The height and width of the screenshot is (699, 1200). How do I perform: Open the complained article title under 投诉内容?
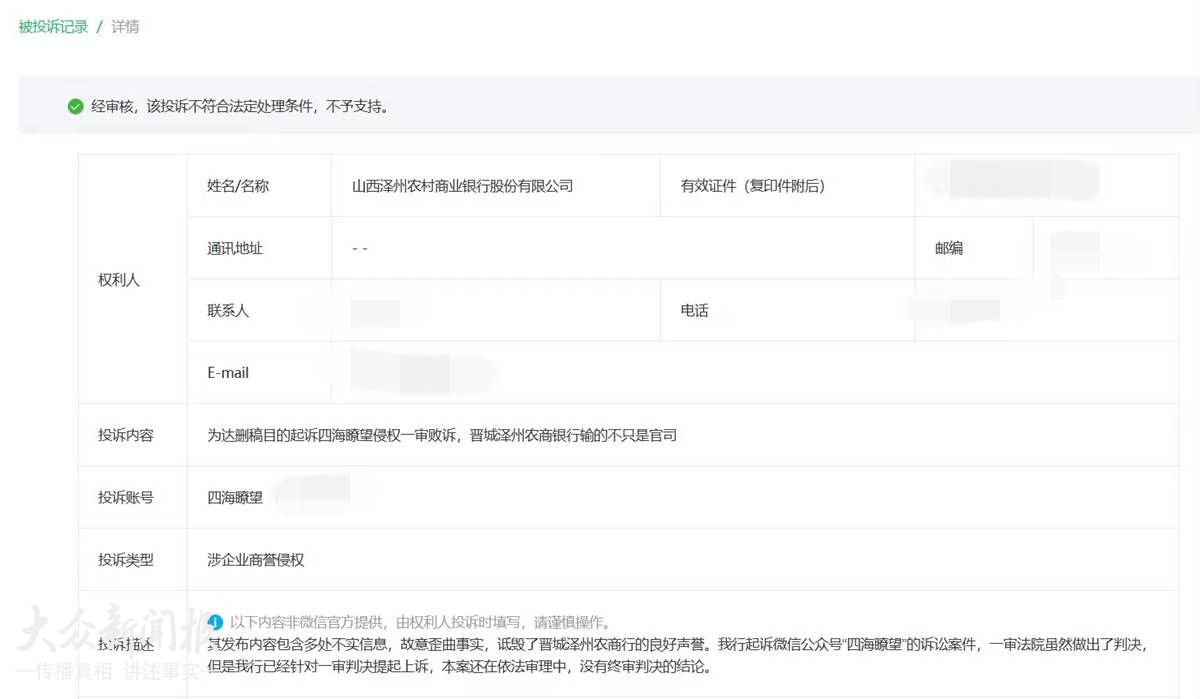(x=442, y=435)
